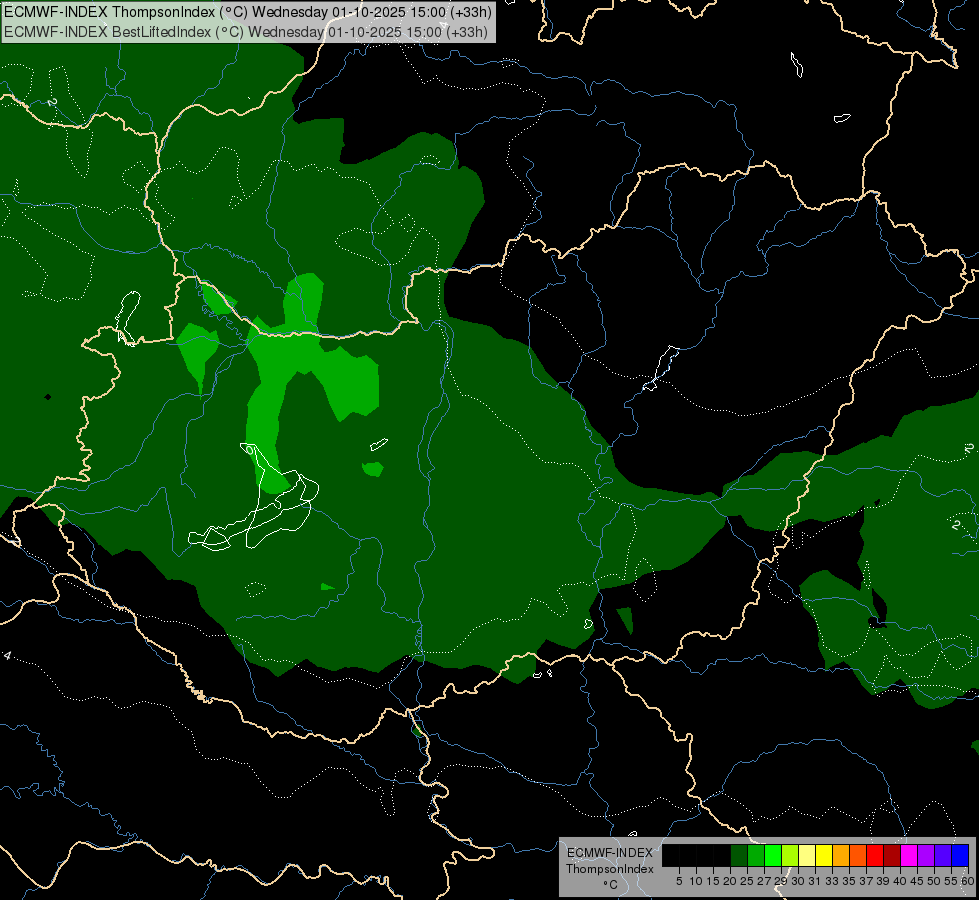Screen dimensions: 979x900
Task: Select the violet 50–55 legend swatch
Action: (943, 855)
